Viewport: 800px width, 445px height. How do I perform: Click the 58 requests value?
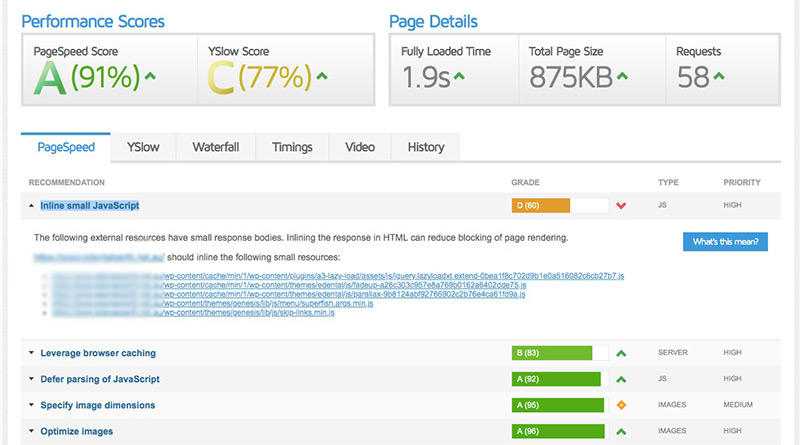point(693,78)
